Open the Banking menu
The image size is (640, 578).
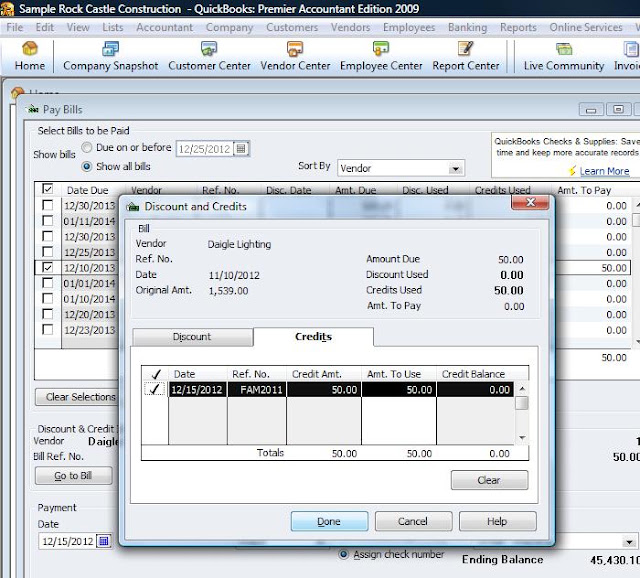(467, 27)
